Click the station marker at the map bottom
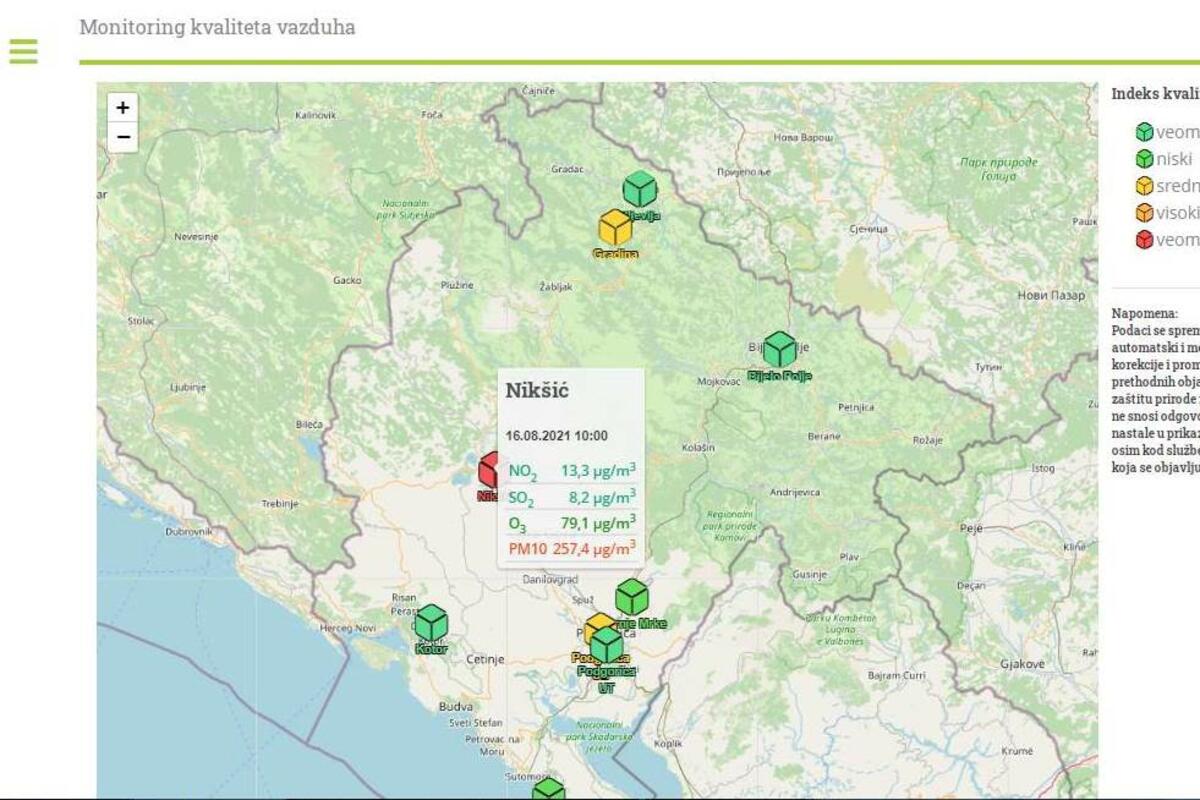1200x800 pixels. 548,791
